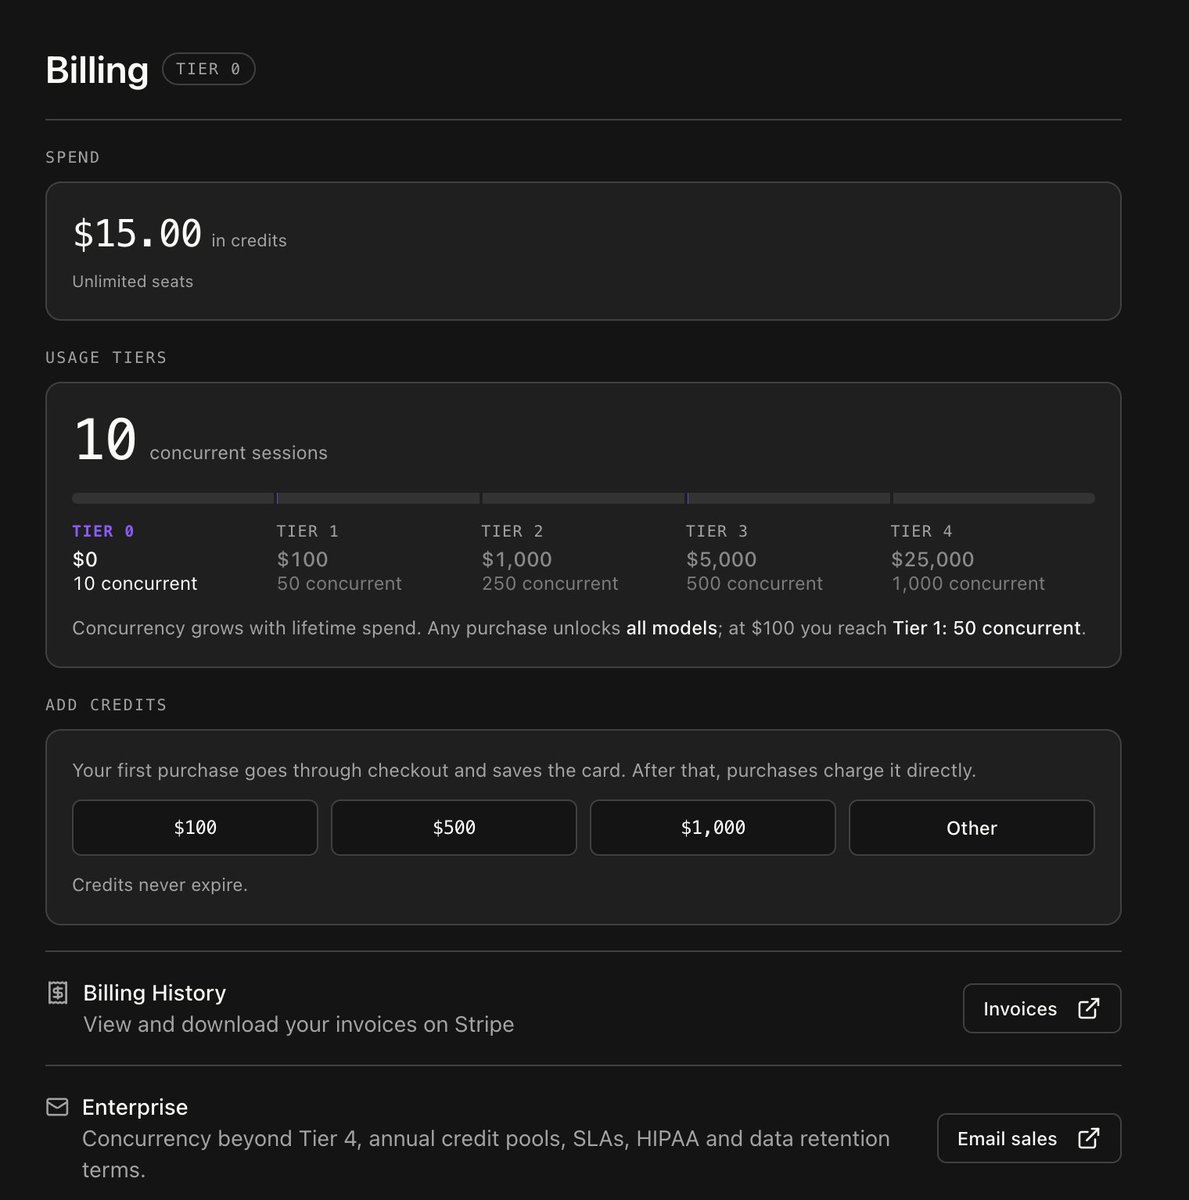The width and height of the screenshot is (1189, 1200).
Task: Click external link icon on Invoices button
Action: click(x=1089, y=1008)
